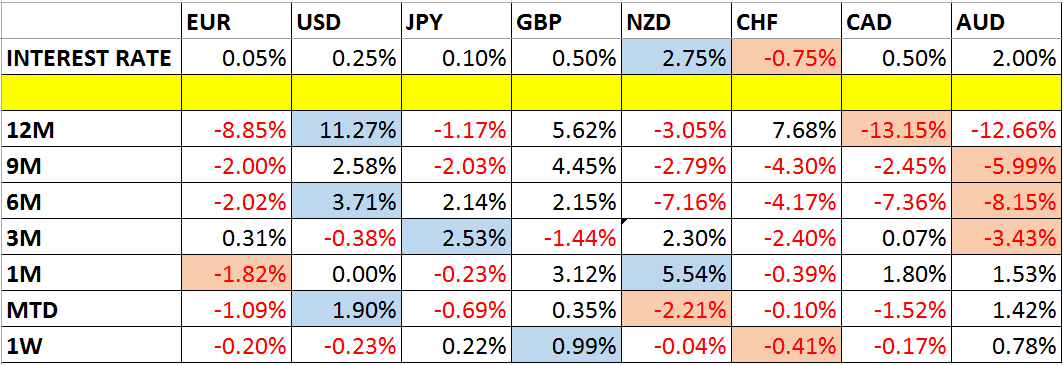This screenshot has height=365, width=1063.
Task: Select the 6M row label
Action: 92,201
